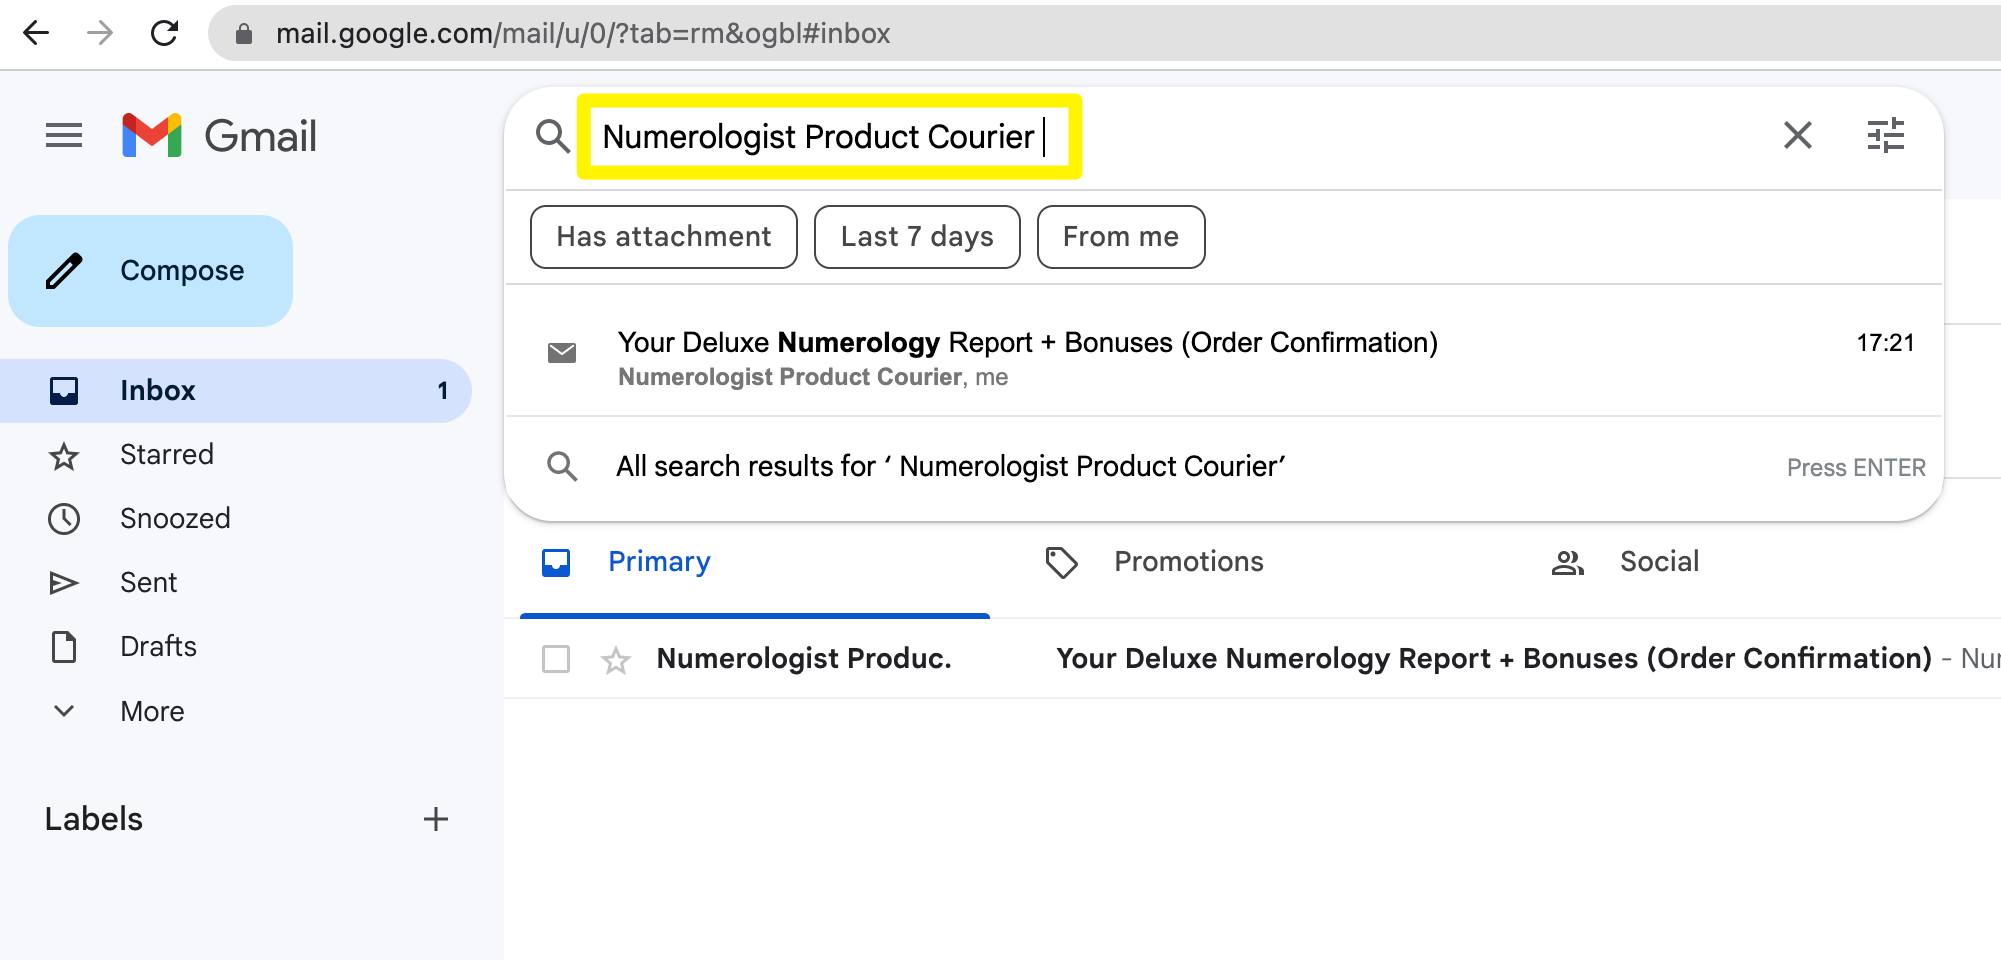The height and width of the screenshot is (960, 2001).
Task: Apply the Has attachment filter chip
Action: pos(664,237)
